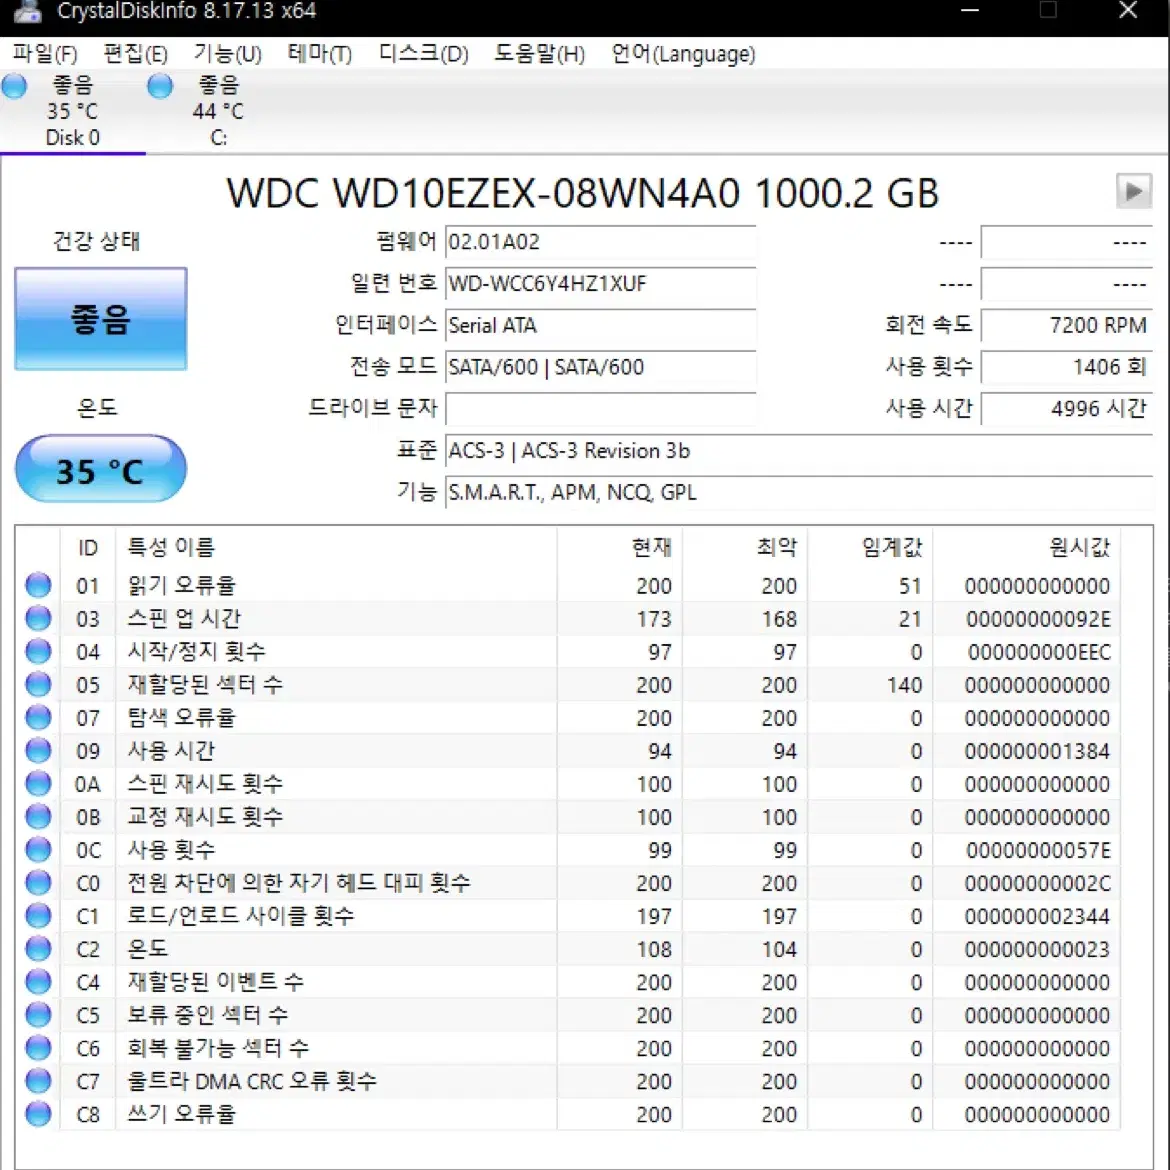Click the 1406 회 power-on count field
Image resolution: width=1170 pixels, height=1170 pixels.
(x=1066, y=367)
